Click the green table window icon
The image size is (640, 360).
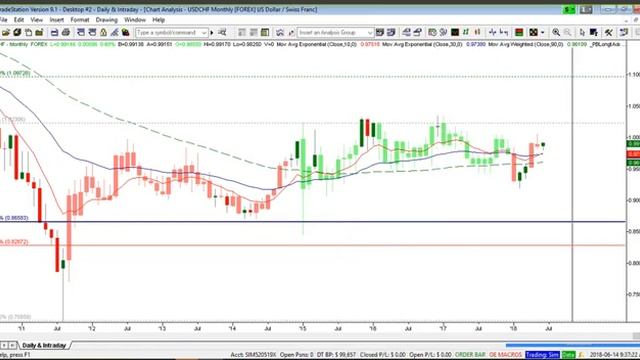[x=265, y=32]
